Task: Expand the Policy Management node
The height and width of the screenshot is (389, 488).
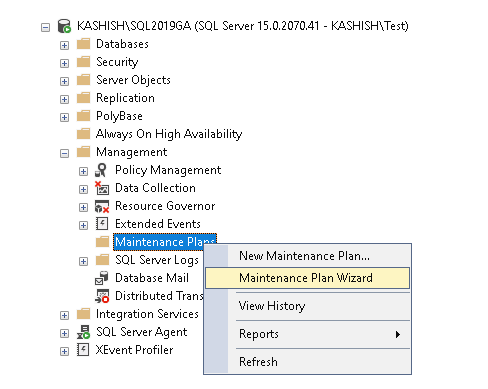Action: point(83,171)
